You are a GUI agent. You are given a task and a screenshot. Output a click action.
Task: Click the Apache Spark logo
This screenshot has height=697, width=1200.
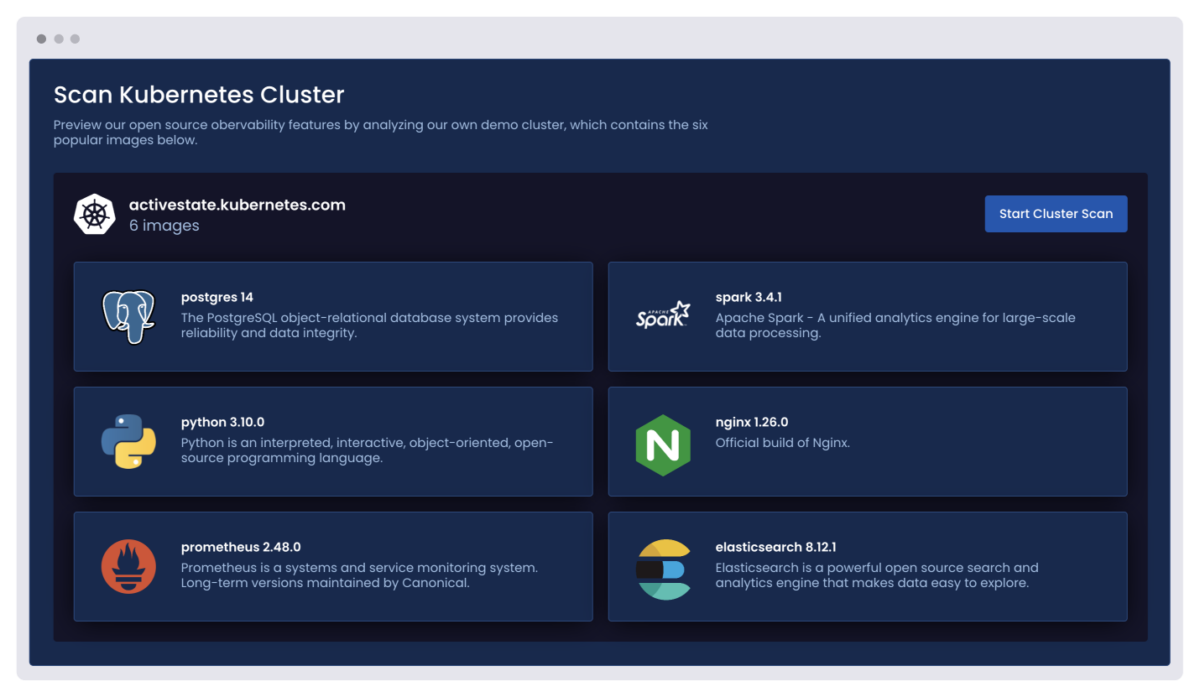click(x=663, y=315)
